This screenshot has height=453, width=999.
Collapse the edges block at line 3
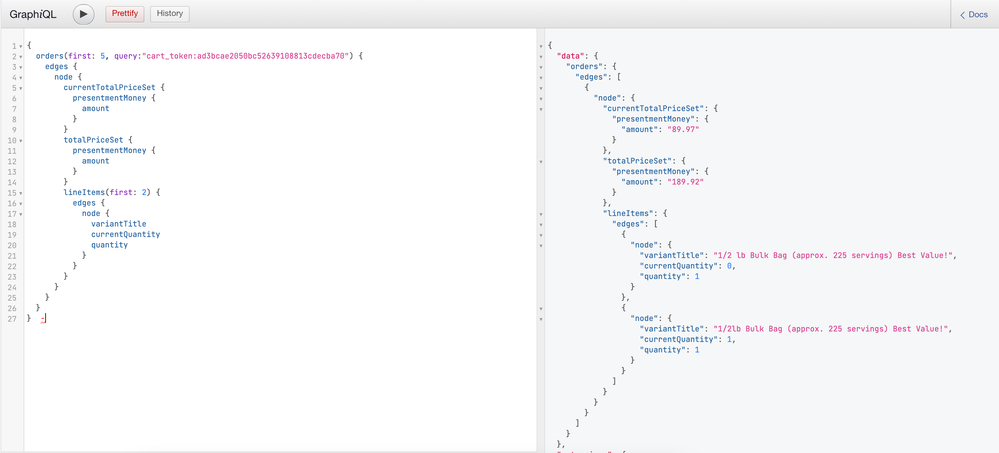pos(20,67)
